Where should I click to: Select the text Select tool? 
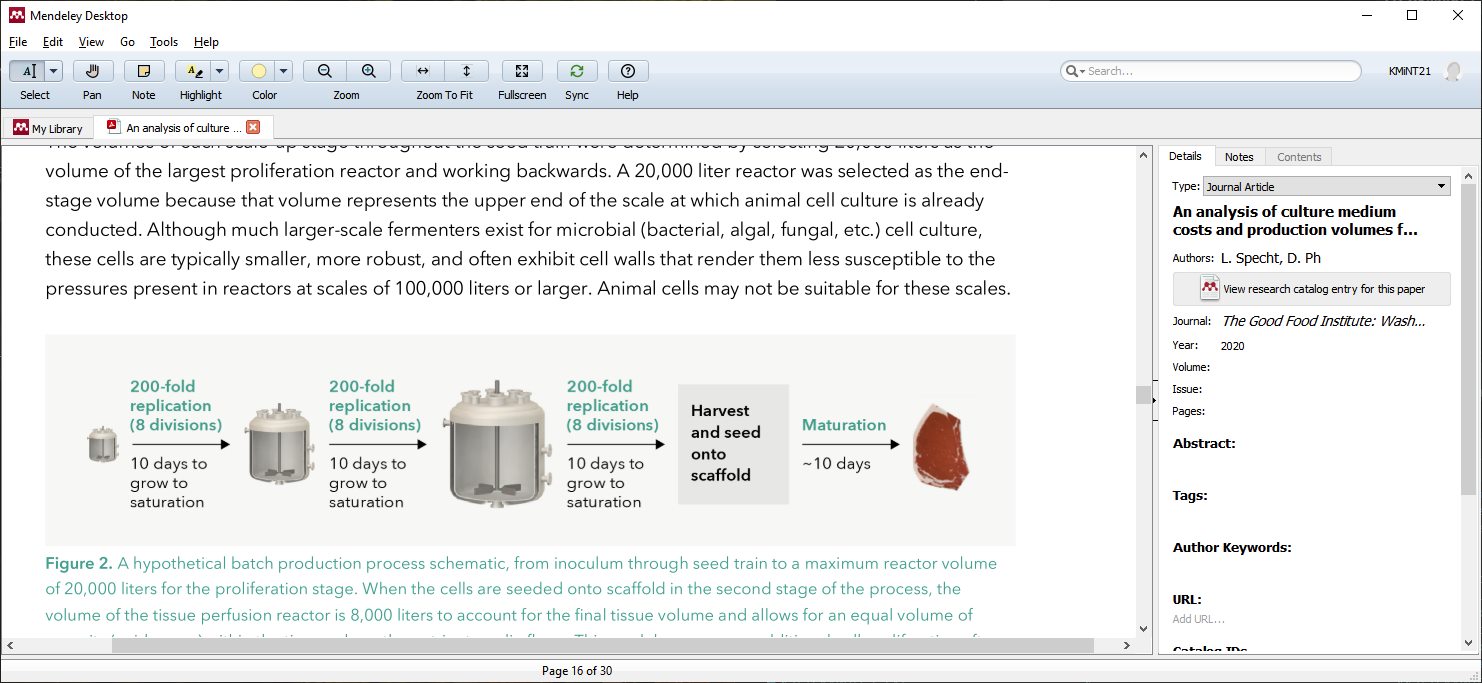(28, 71)
